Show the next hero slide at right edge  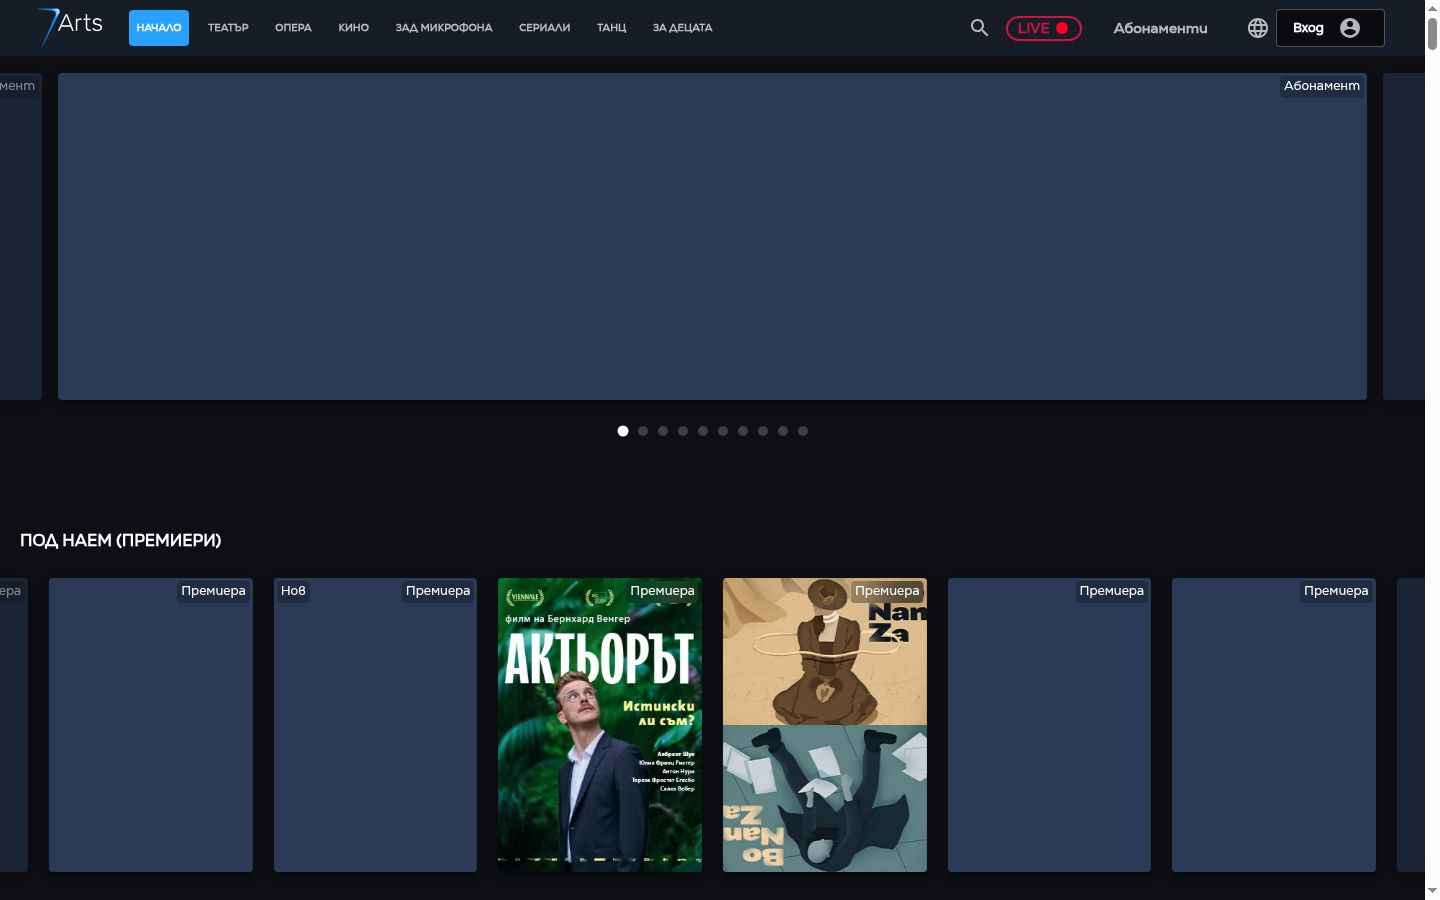click(1404, 236)
